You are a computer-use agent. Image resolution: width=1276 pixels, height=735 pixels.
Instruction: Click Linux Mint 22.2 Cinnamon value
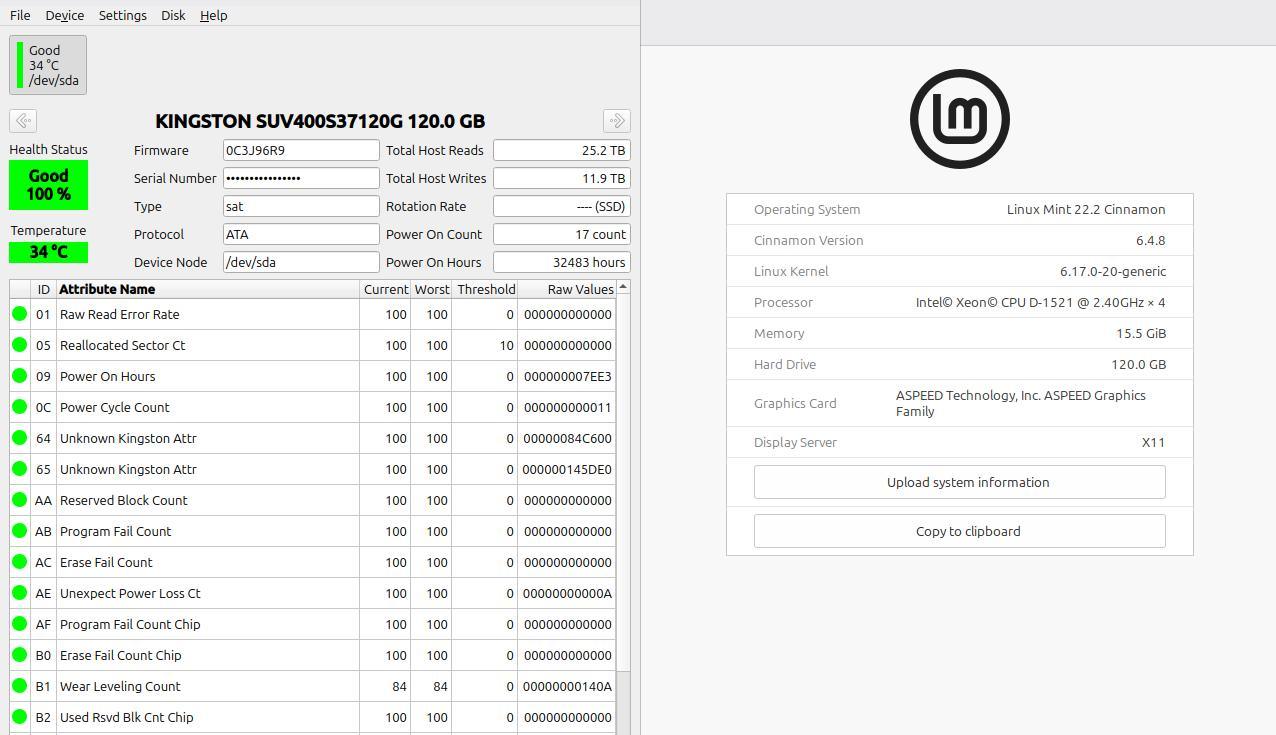pyautogui.click(x=1086, y=209)
